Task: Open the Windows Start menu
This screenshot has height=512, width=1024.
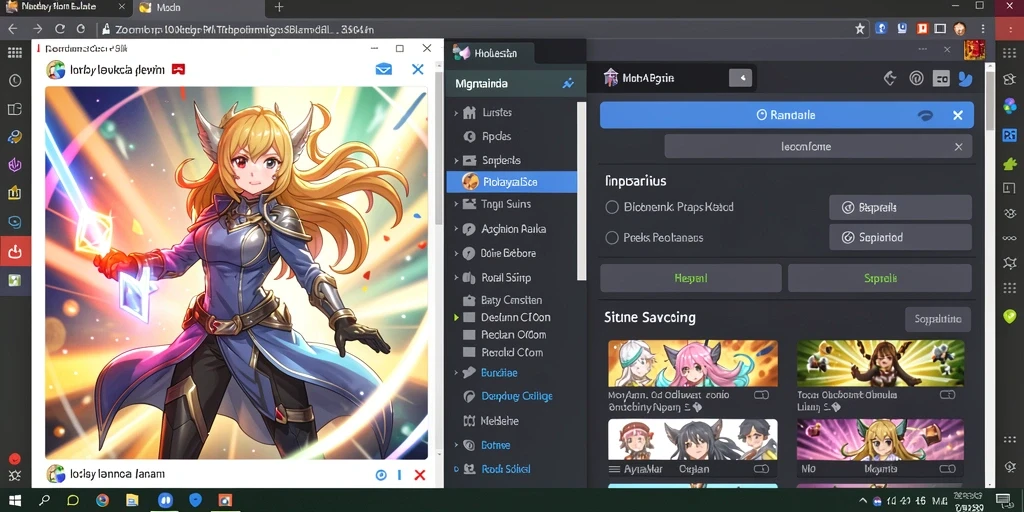Action: pos(14,501)
